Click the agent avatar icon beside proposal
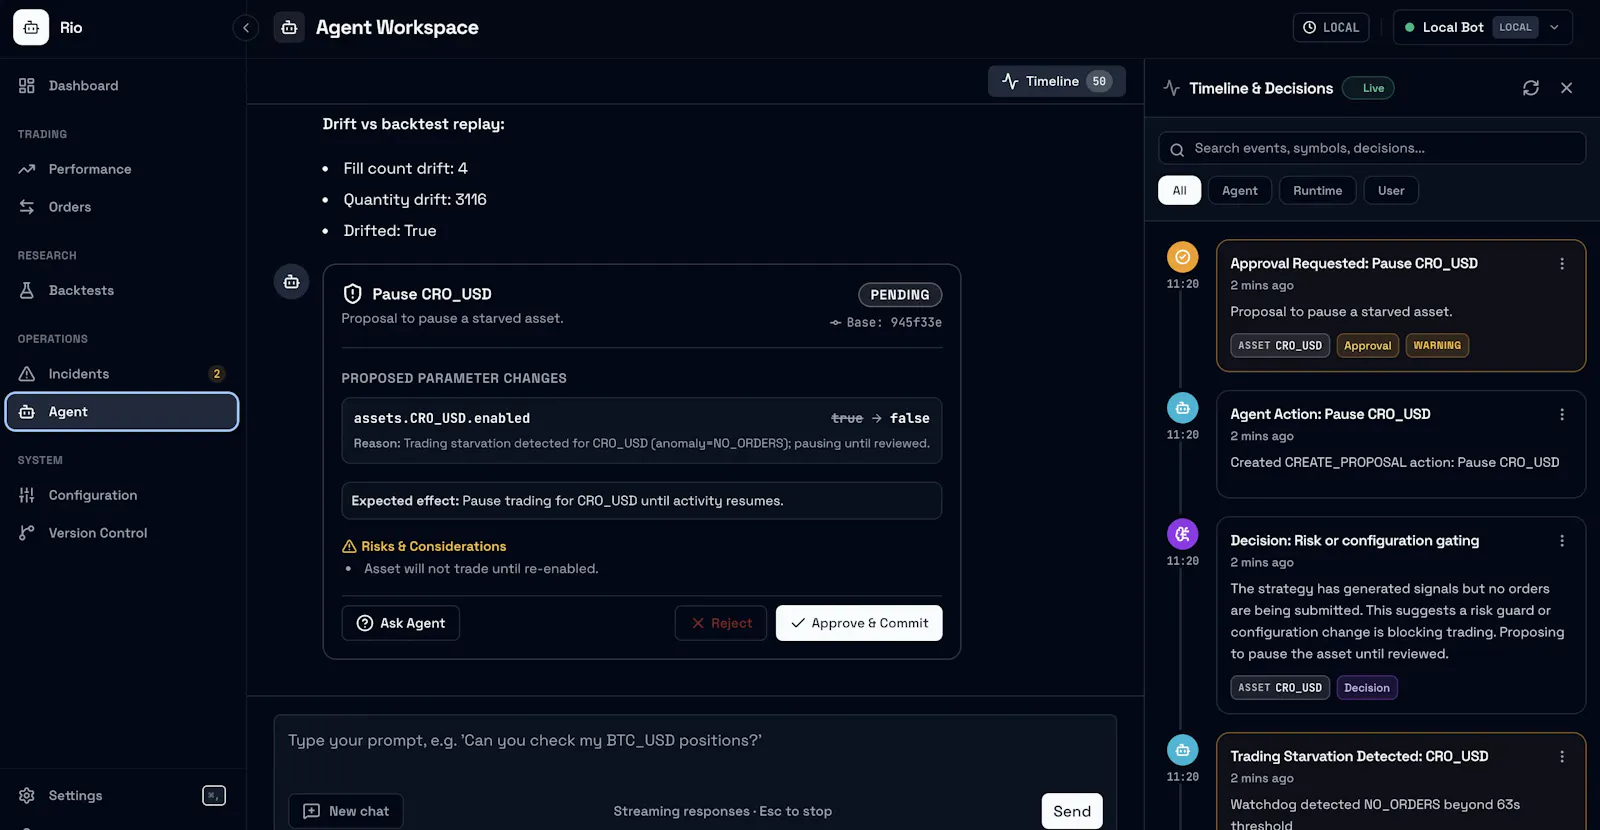Viewport: 1600px width, 830px height. click(x=291, y=282)
